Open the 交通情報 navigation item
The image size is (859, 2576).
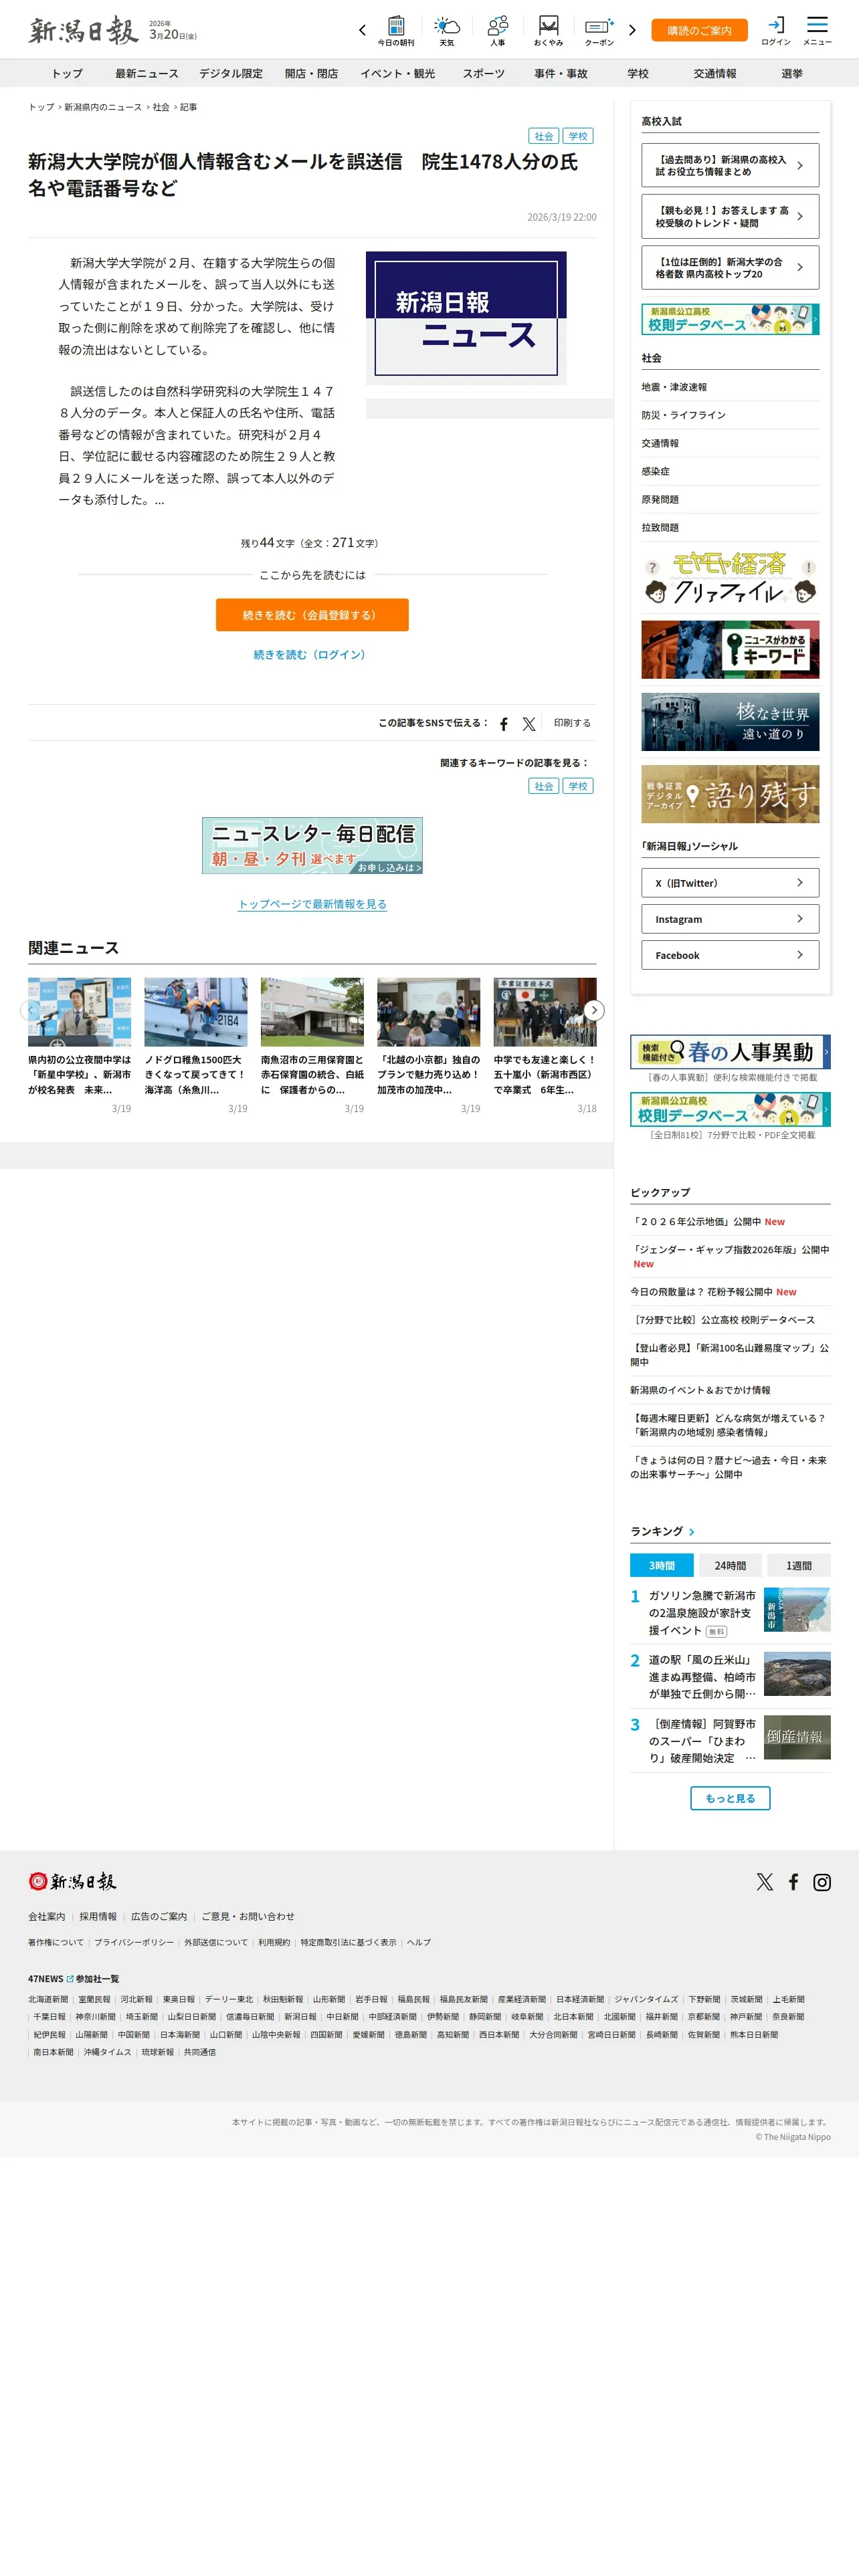coord(714,73)
